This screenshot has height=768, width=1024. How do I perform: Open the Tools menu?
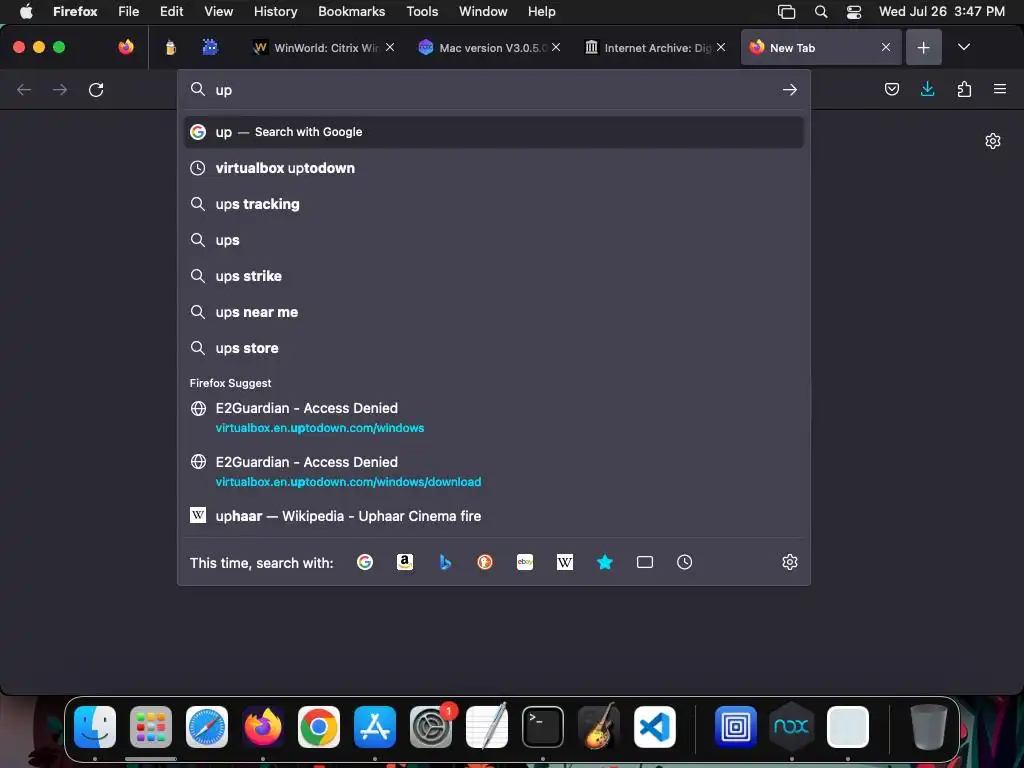pyautogui.click(x=422, y=11)
